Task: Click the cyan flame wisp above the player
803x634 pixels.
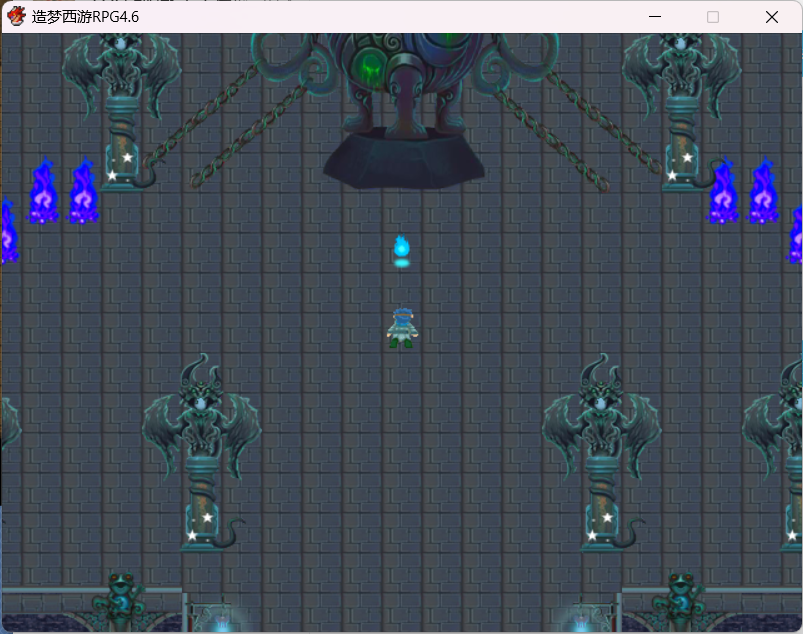Action: point(402,251)
